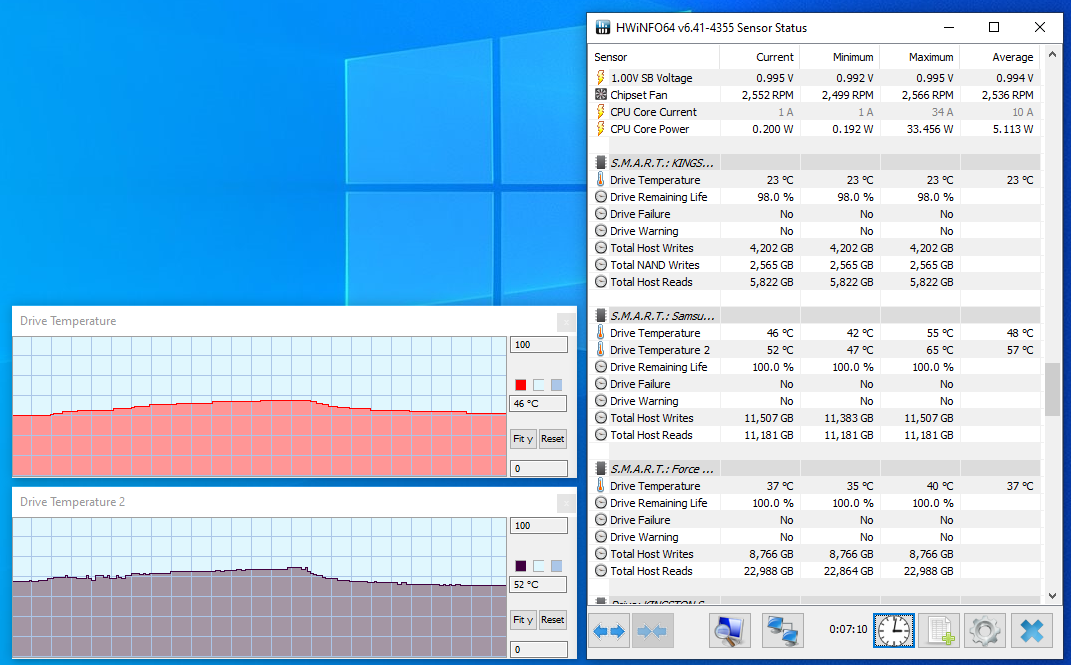Click the 100 maximum field in Drive Temperature 2 graph
1071x665 pixels.
click(x=538, y=526)
